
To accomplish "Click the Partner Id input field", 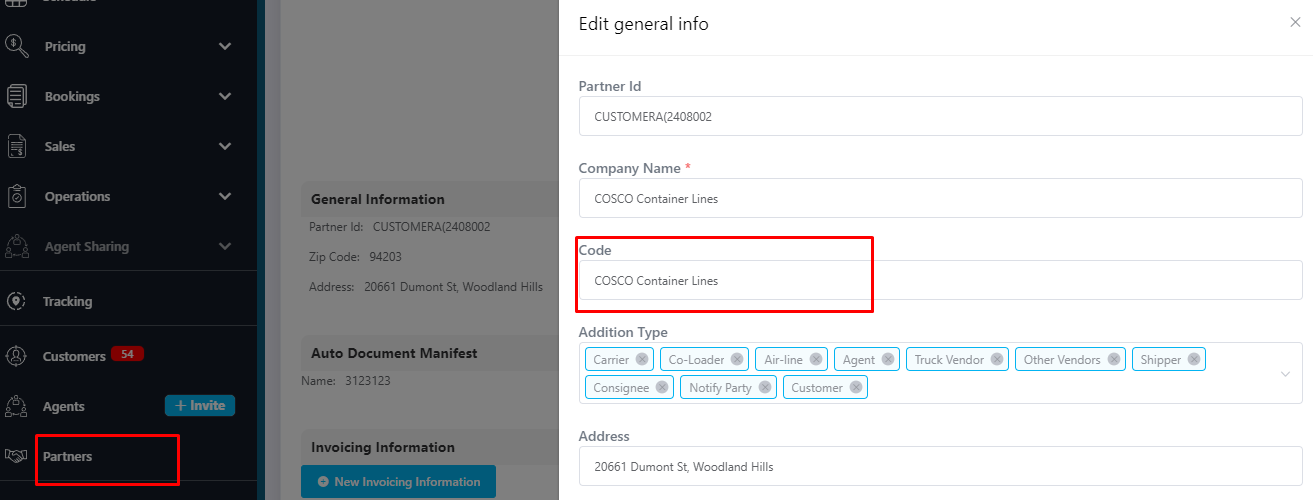I will [941, 116].
